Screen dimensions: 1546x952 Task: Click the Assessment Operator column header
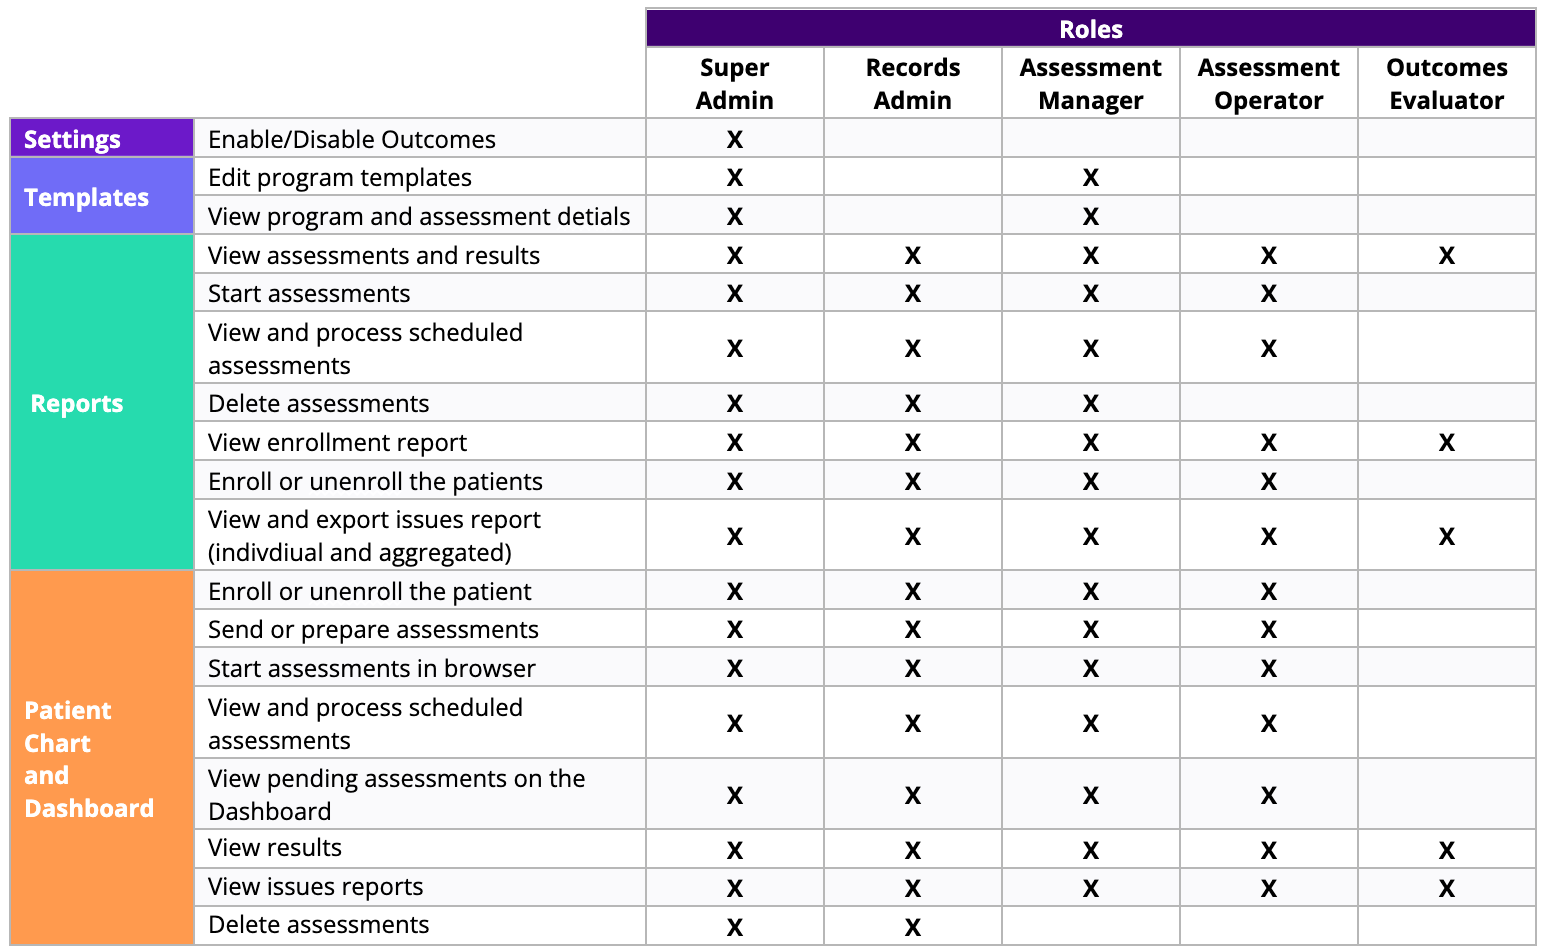[x=1268, y=83]
